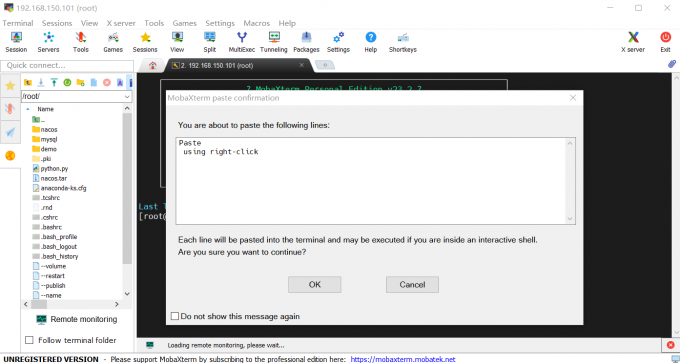Enable Follow terminal folder checkbox
680x363 pixels.
[29, 340]
